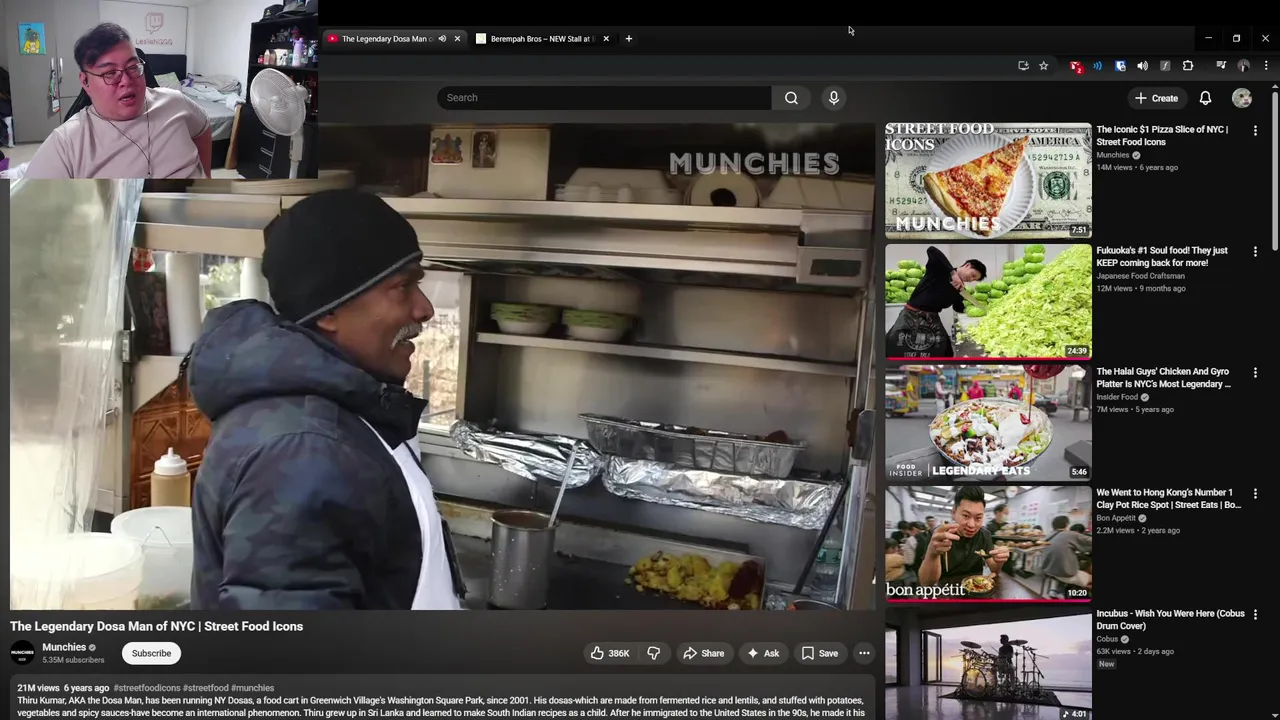Mute audio on the Dosa Man tab

[442, 39]
